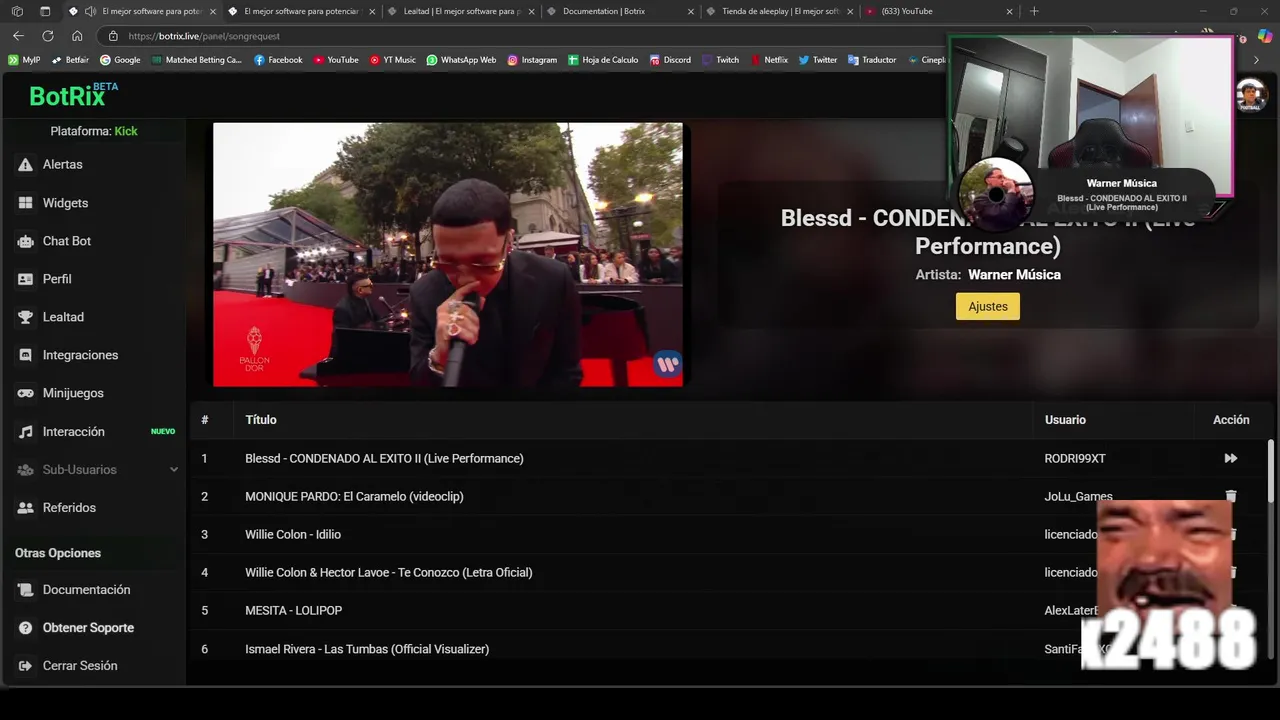This screenshot has height=720, width=1280.
Task: Open the browser workspaces icon
Action: 16,11
